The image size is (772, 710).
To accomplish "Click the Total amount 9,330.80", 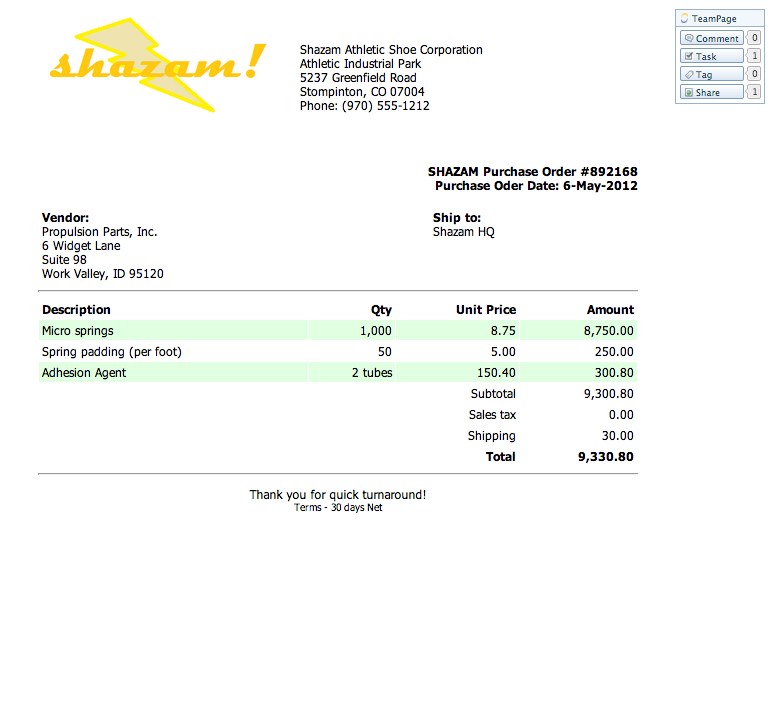I will pos(605,457).
